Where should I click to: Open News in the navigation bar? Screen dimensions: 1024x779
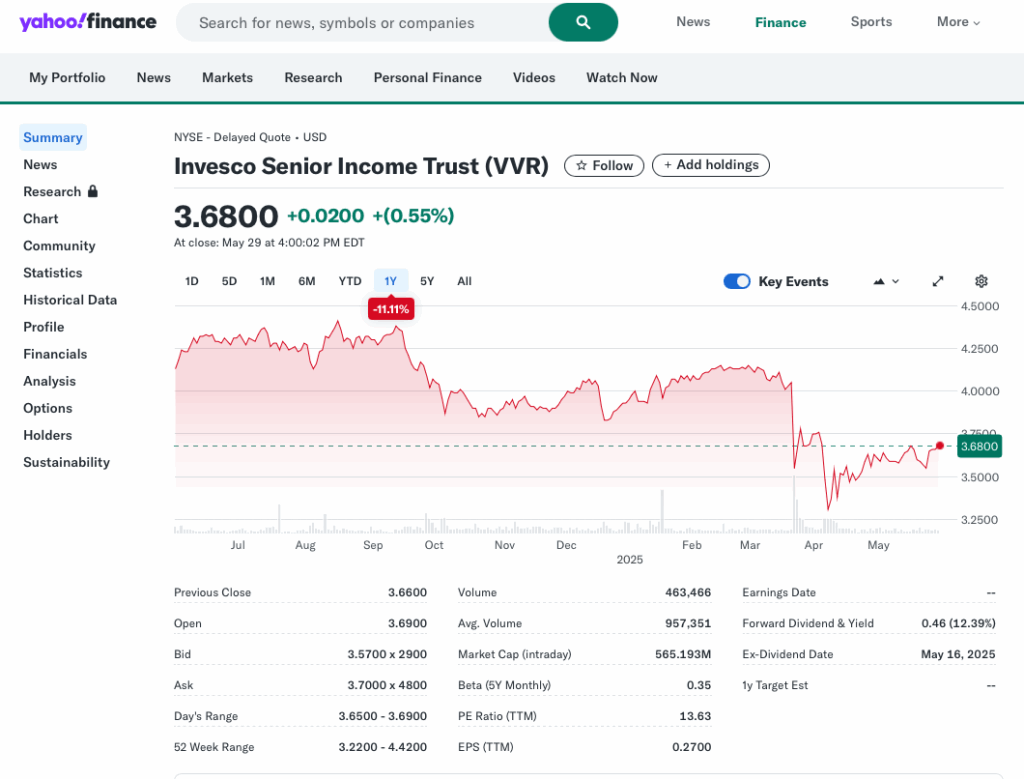pyautogui.click(x=153, y=78)
